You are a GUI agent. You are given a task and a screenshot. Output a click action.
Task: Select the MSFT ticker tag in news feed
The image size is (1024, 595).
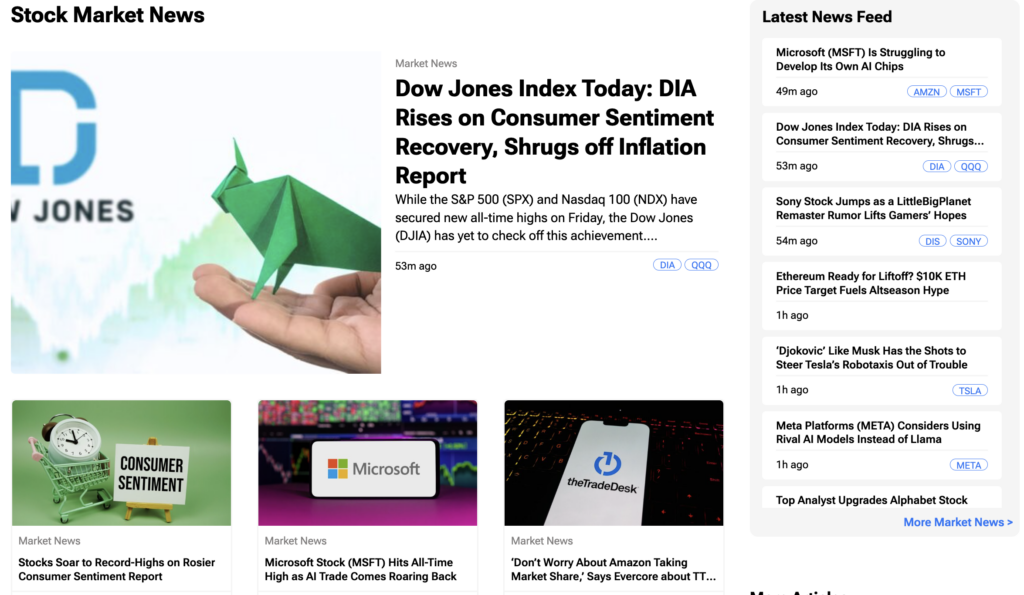tap(968, 92)
